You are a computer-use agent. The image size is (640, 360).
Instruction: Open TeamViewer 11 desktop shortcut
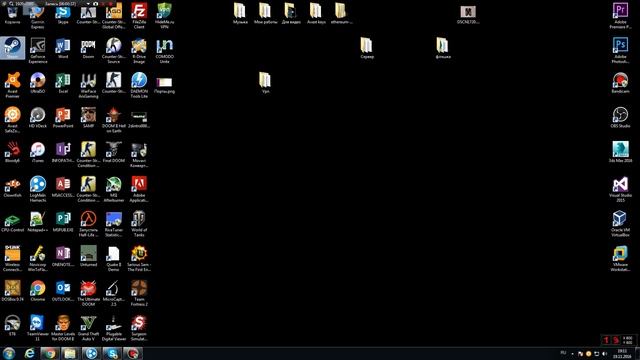[x=38, y=328]
